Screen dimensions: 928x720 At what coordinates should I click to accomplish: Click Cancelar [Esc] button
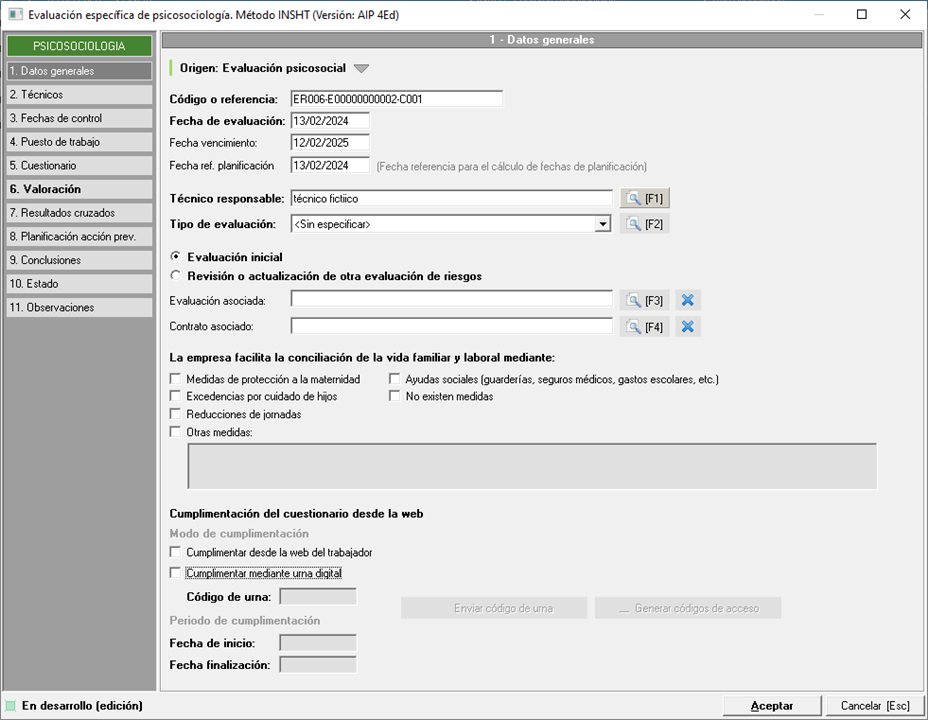point(875,706)
